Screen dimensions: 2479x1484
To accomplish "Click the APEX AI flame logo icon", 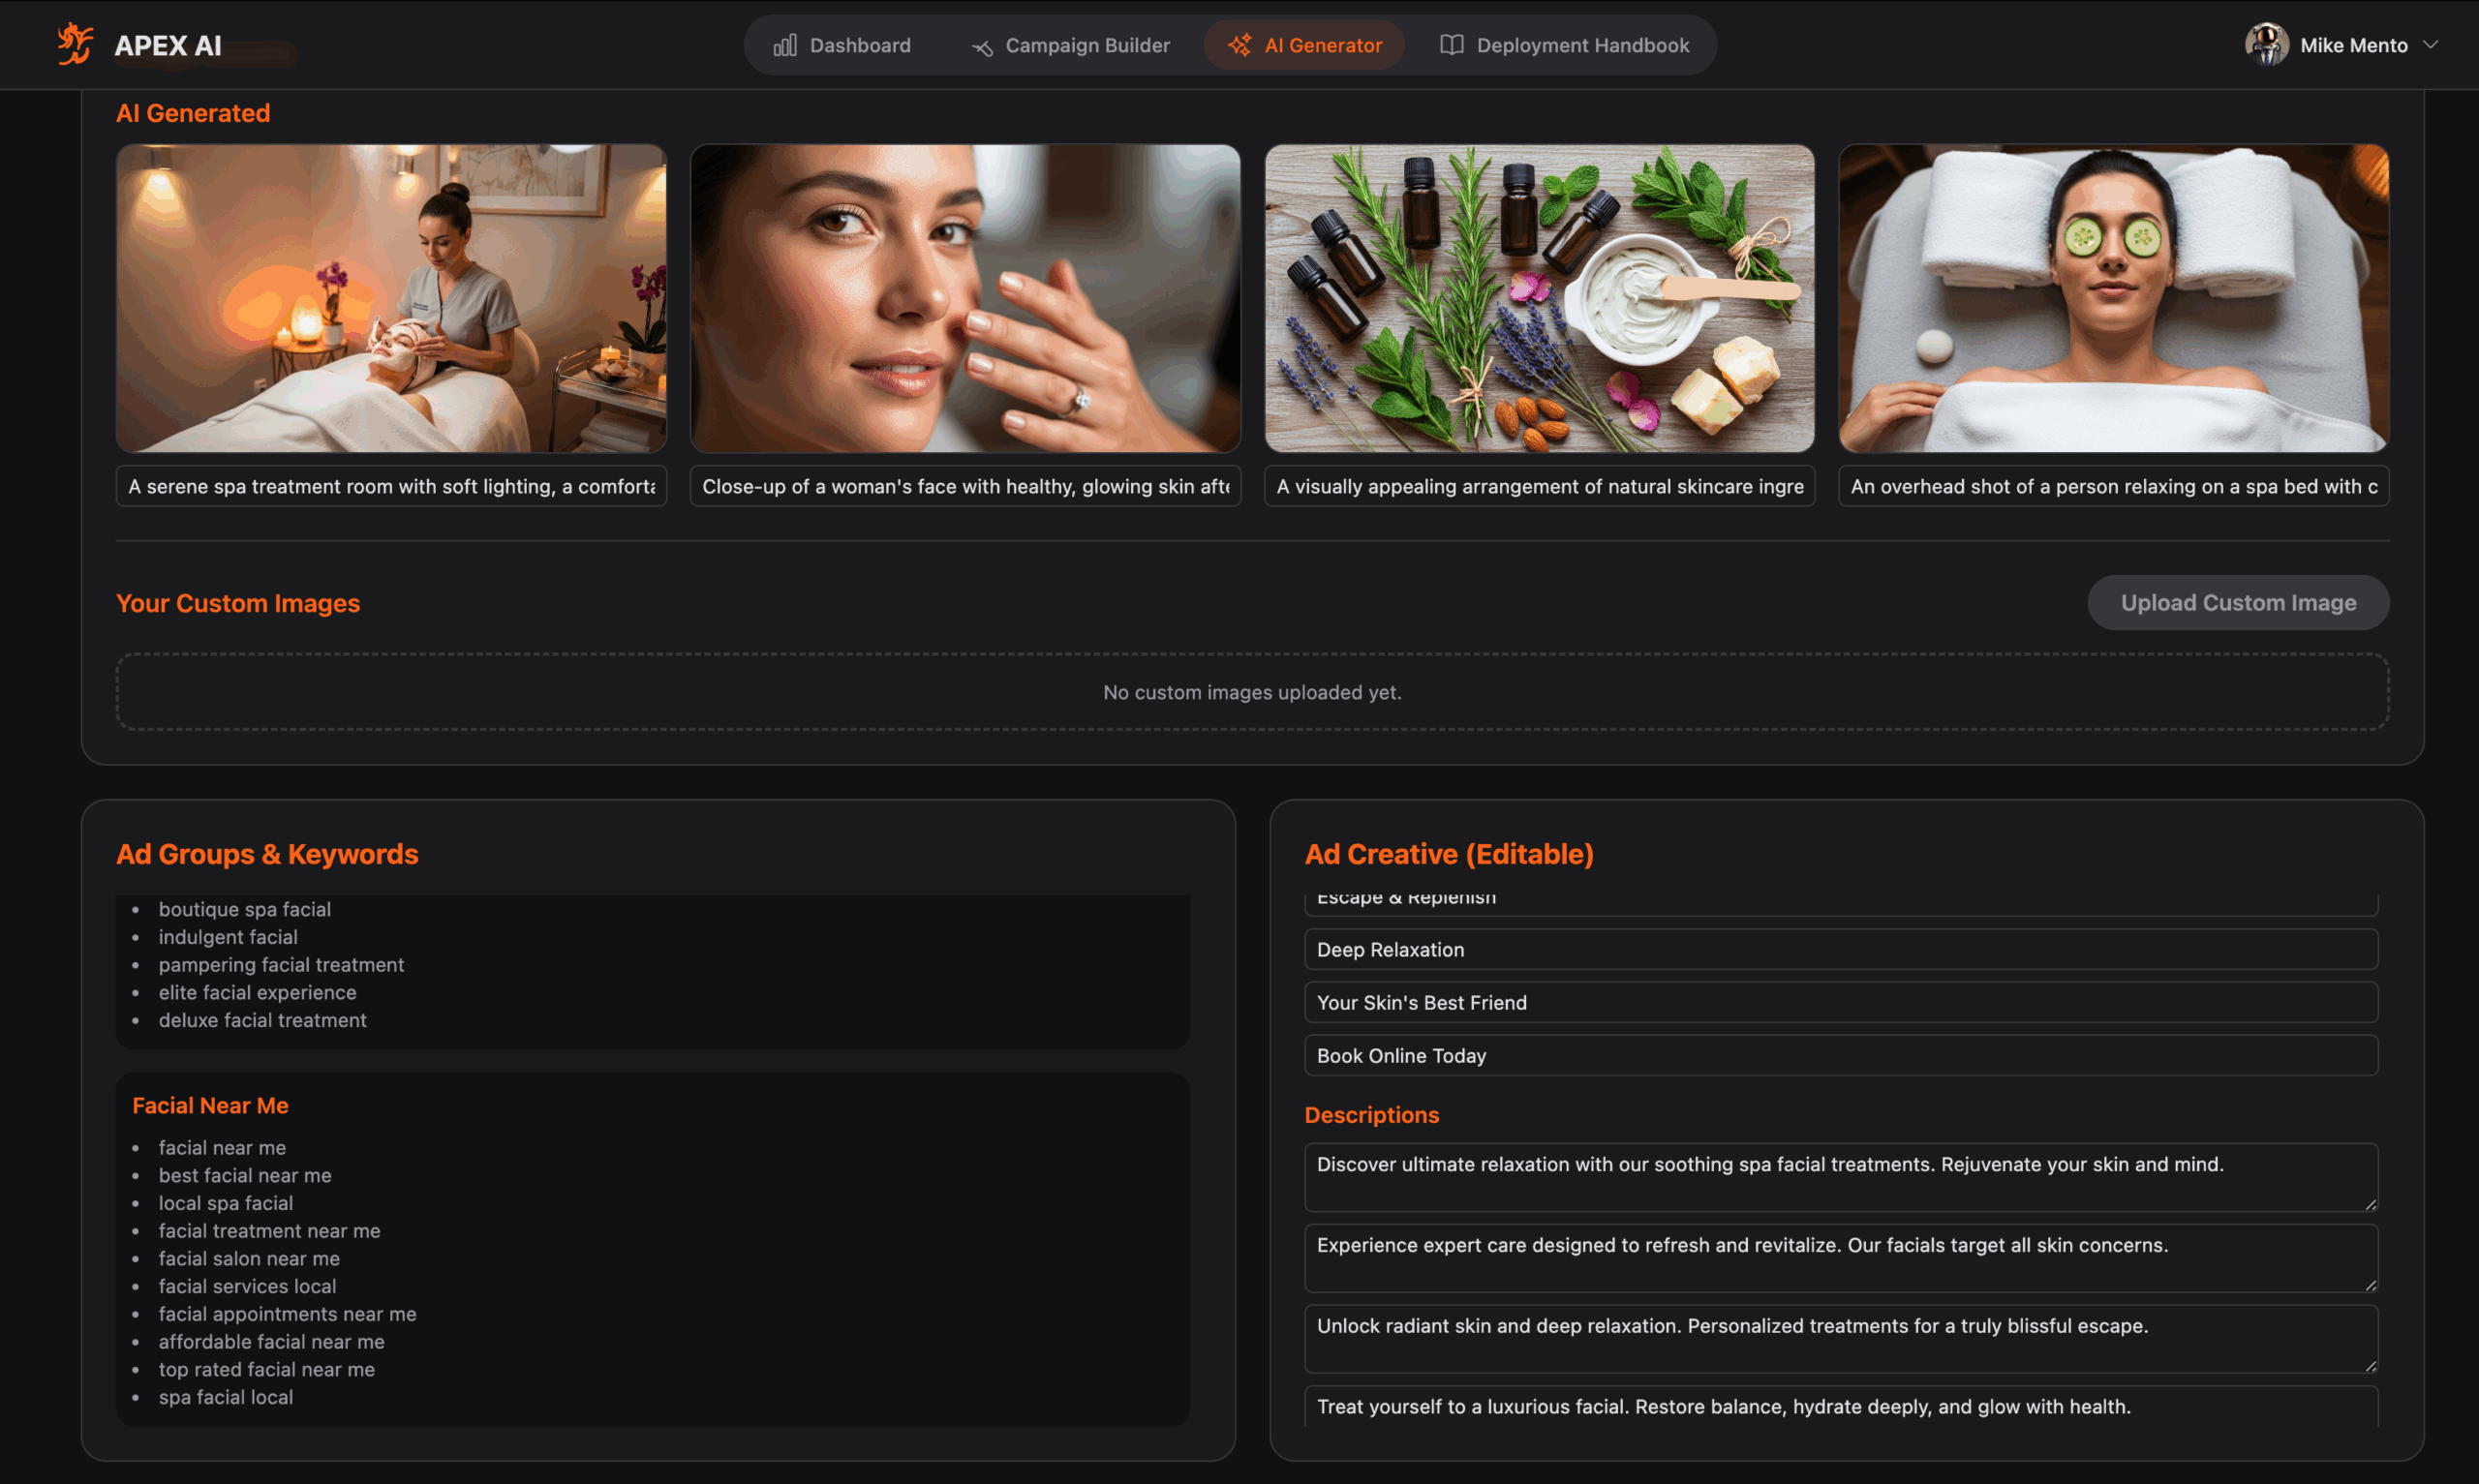I will point(75,44).
